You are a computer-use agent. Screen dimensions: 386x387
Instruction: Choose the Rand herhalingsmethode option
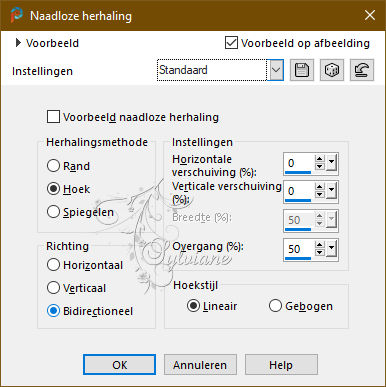[x=53, y=166]
